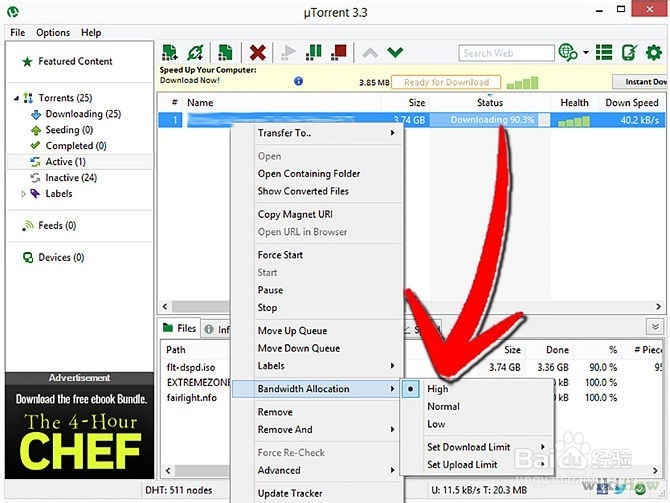Click the red X Remove torrent icon
This screenshot has width=670, height=503.
pyautogui.click(x=258, y=53)
